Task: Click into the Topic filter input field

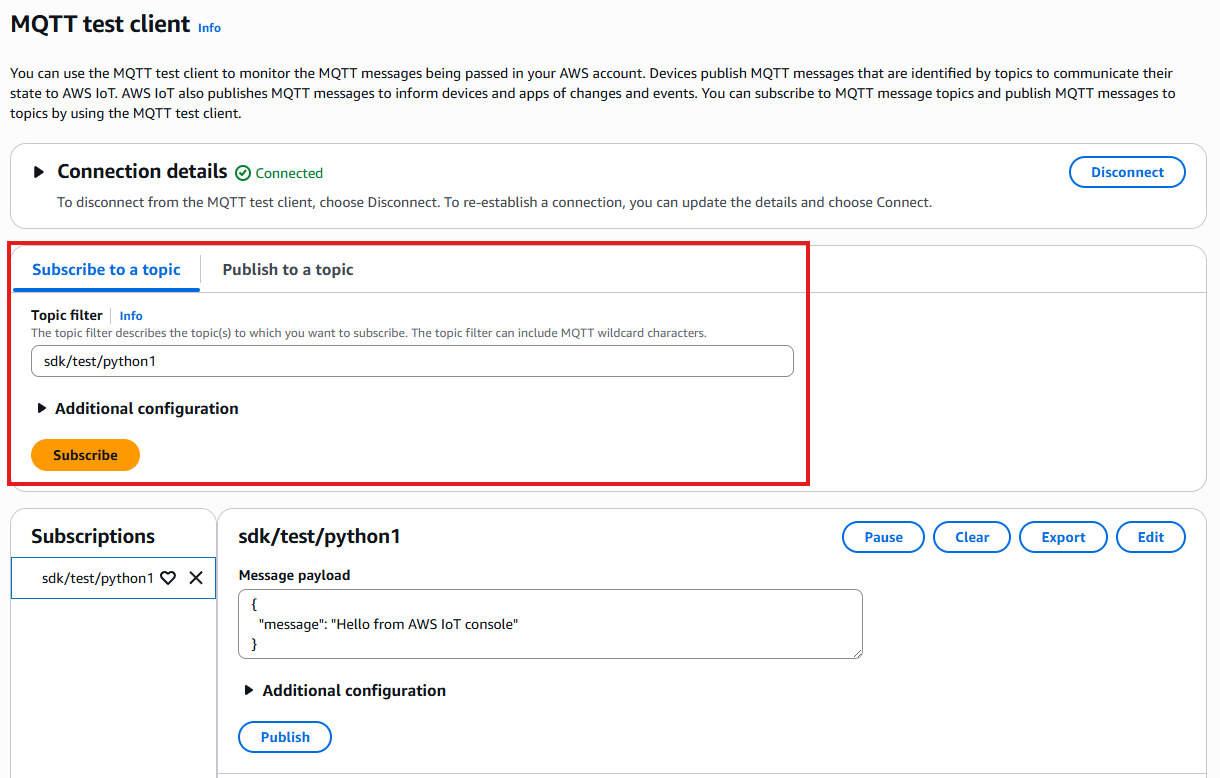Action: pyautogui.click(x=412, y=361)
